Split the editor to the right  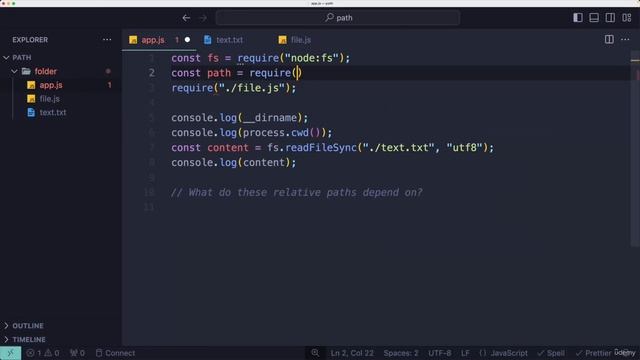click(x=609, y=39)
